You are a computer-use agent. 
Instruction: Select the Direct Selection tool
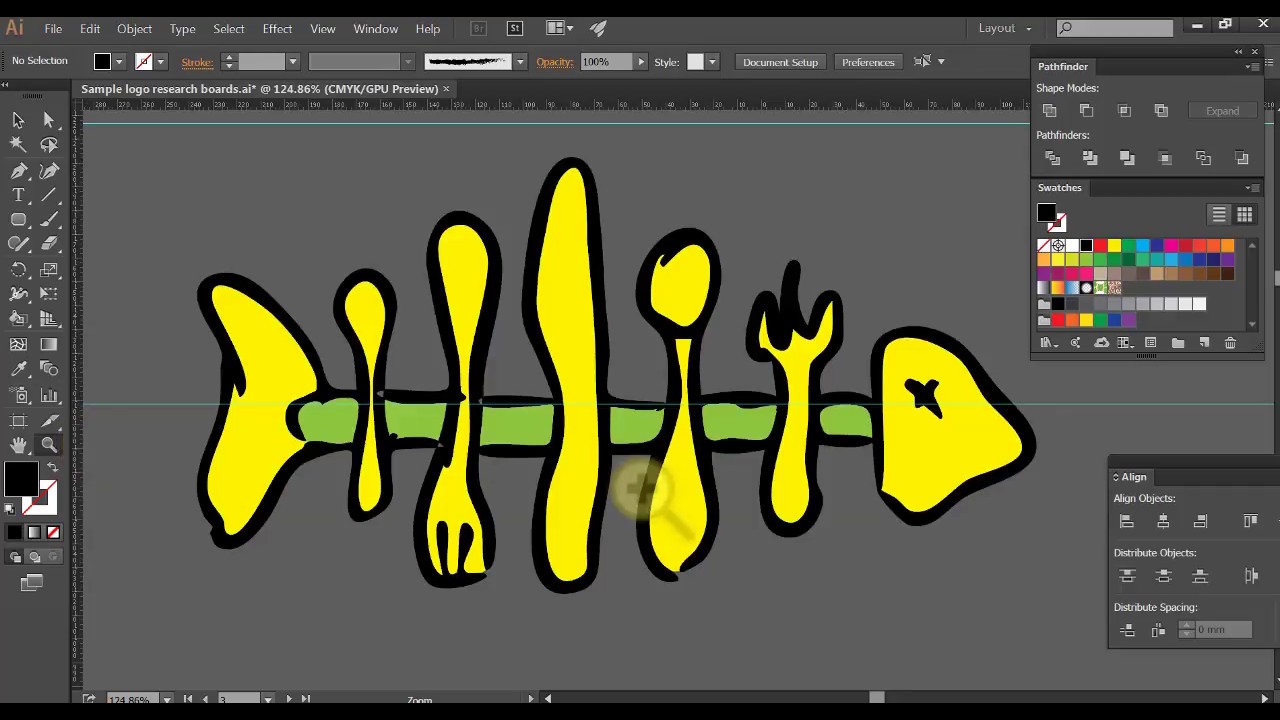pos(48,120)
